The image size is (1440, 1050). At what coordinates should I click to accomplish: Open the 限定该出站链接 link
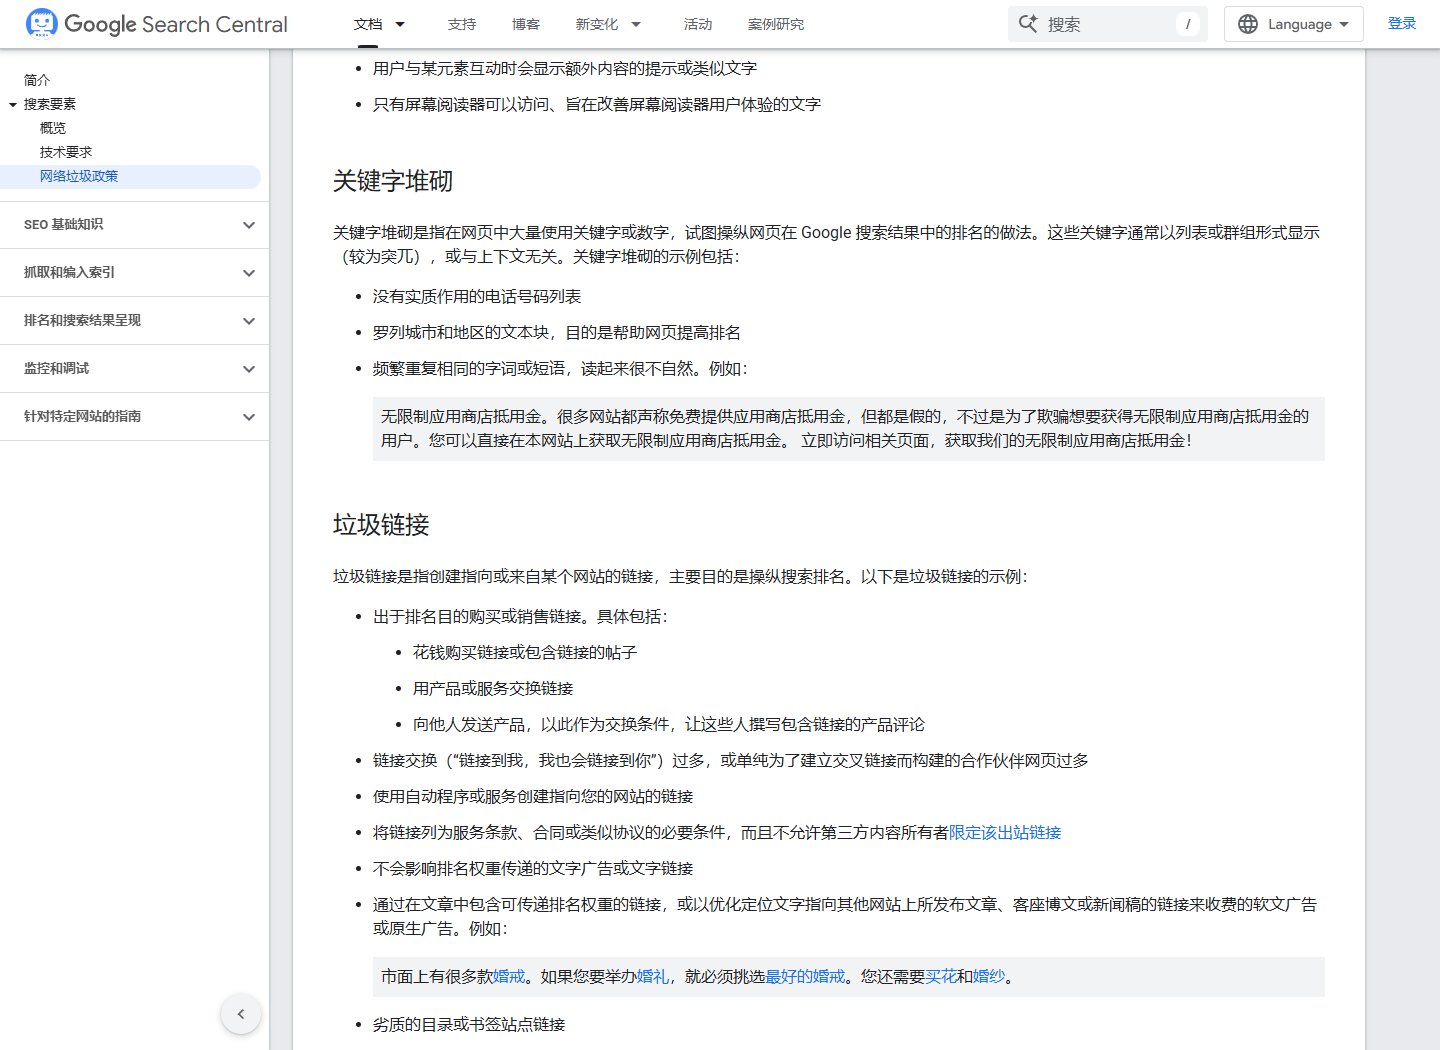point(1005,833)
